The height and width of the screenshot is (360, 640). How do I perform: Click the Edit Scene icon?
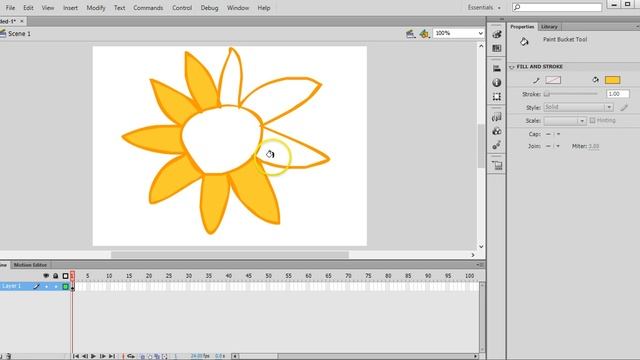coord(410,33)
